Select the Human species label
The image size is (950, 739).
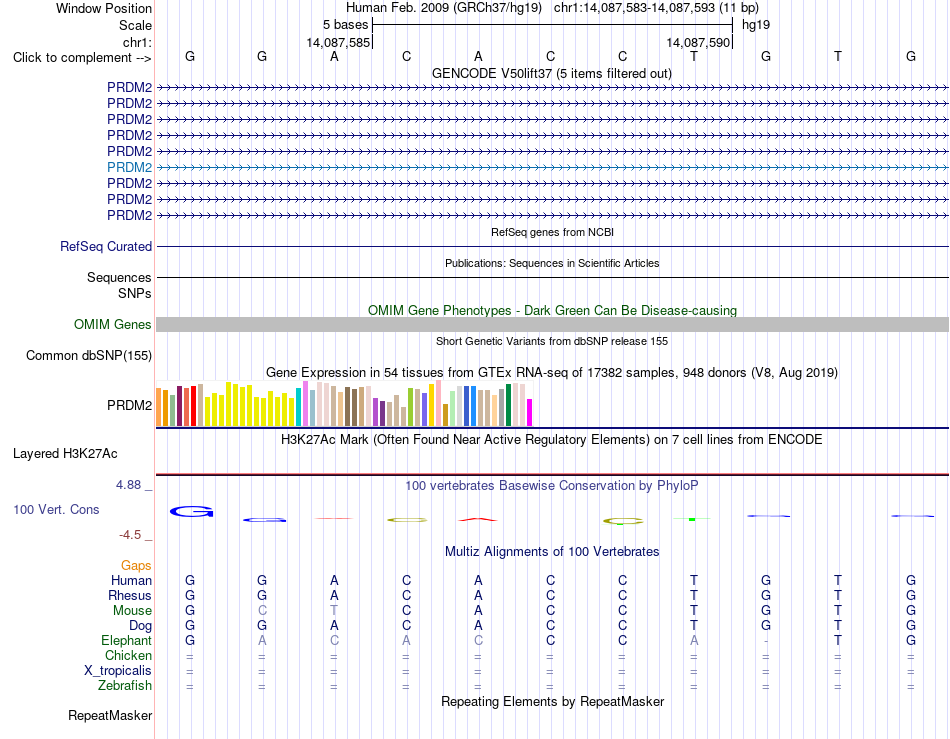[131, 580]
